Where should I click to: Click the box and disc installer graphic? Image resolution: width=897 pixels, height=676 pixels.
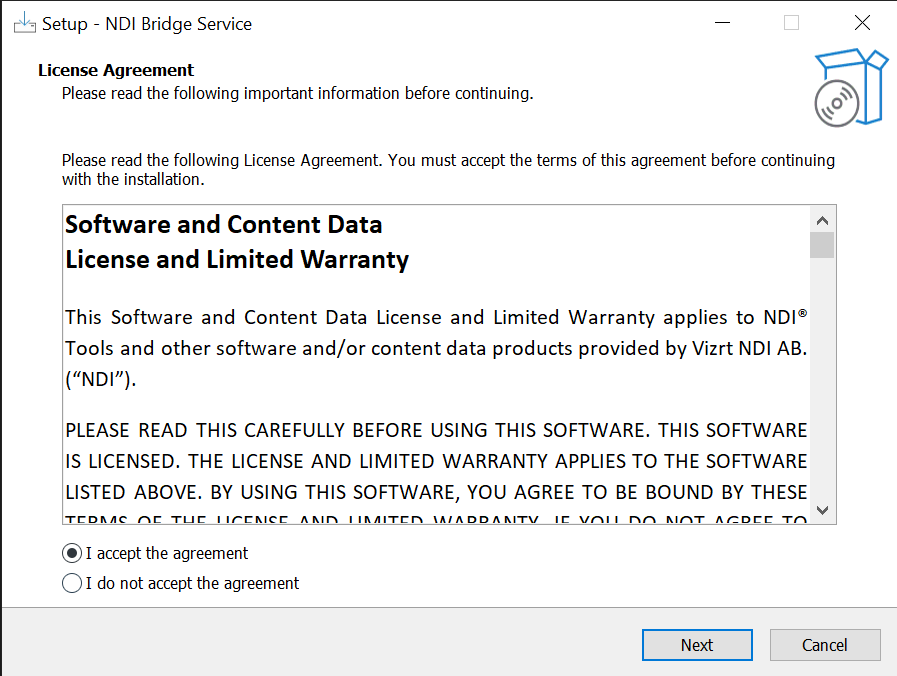point(849,88)
